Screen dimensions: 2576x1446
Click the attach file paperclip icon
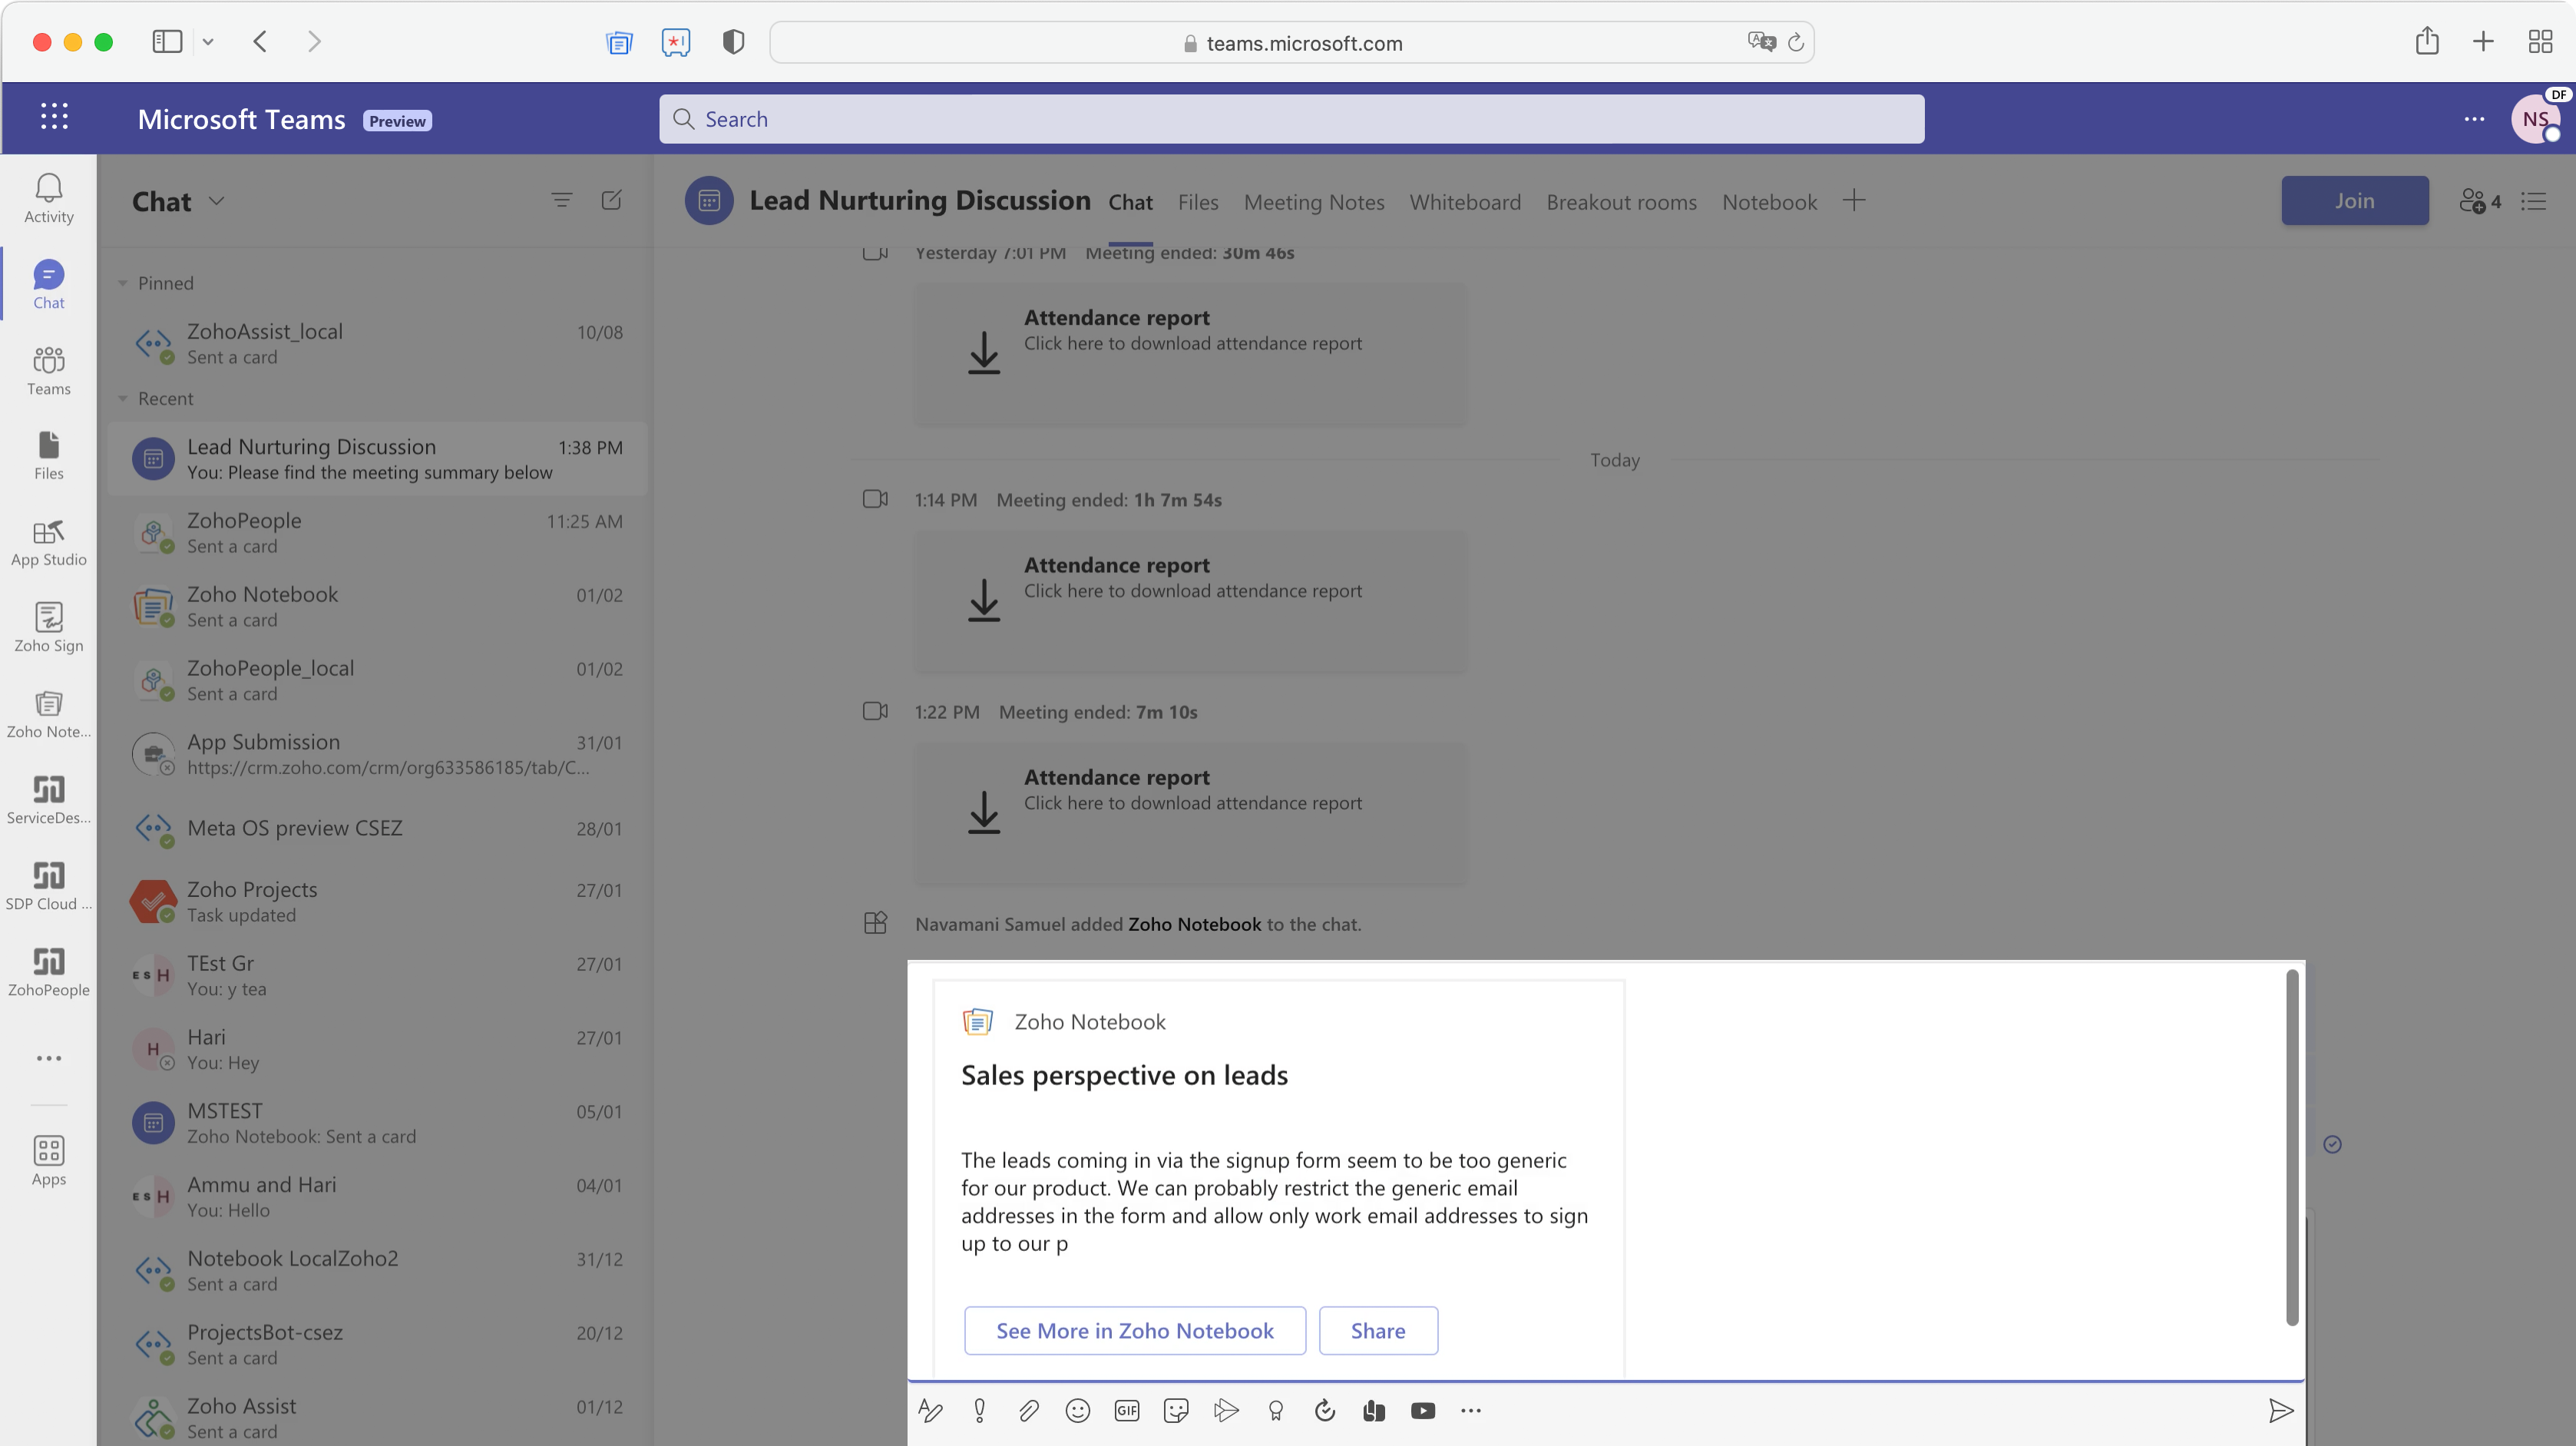click(1028, 1410)
